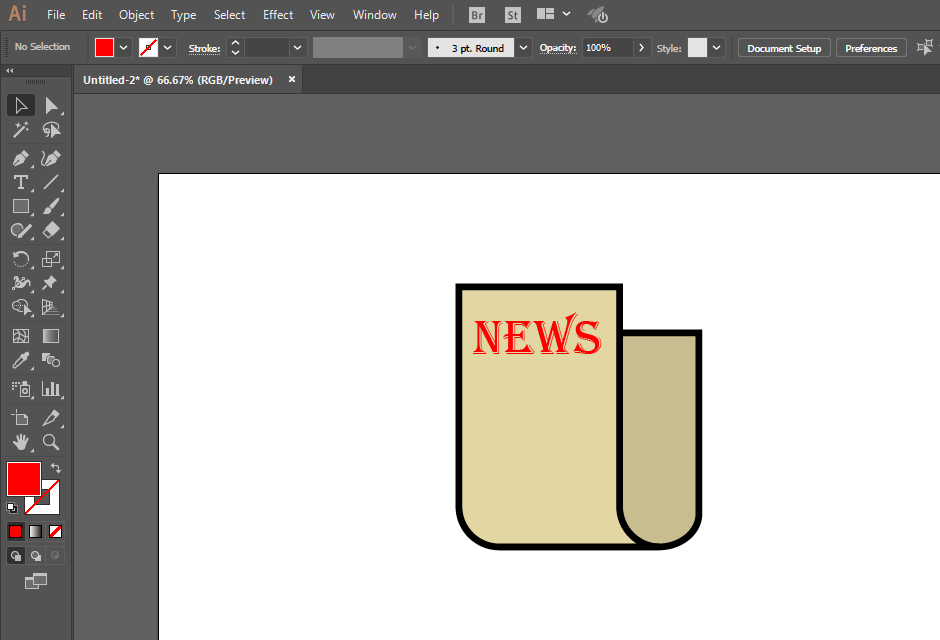
Task: Select the Gradient tool
Action: [51, 336]
